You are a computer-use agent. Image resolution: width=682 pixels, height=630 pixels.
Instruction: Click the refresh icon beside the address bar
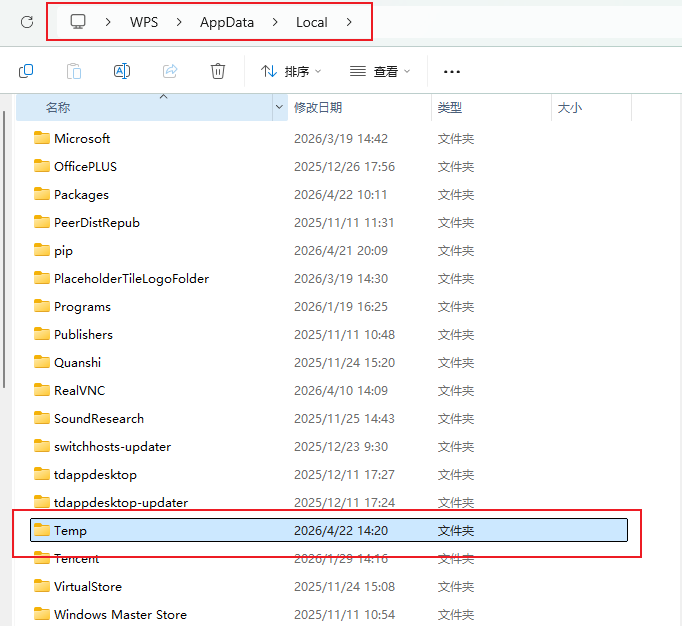pos(27,21)
